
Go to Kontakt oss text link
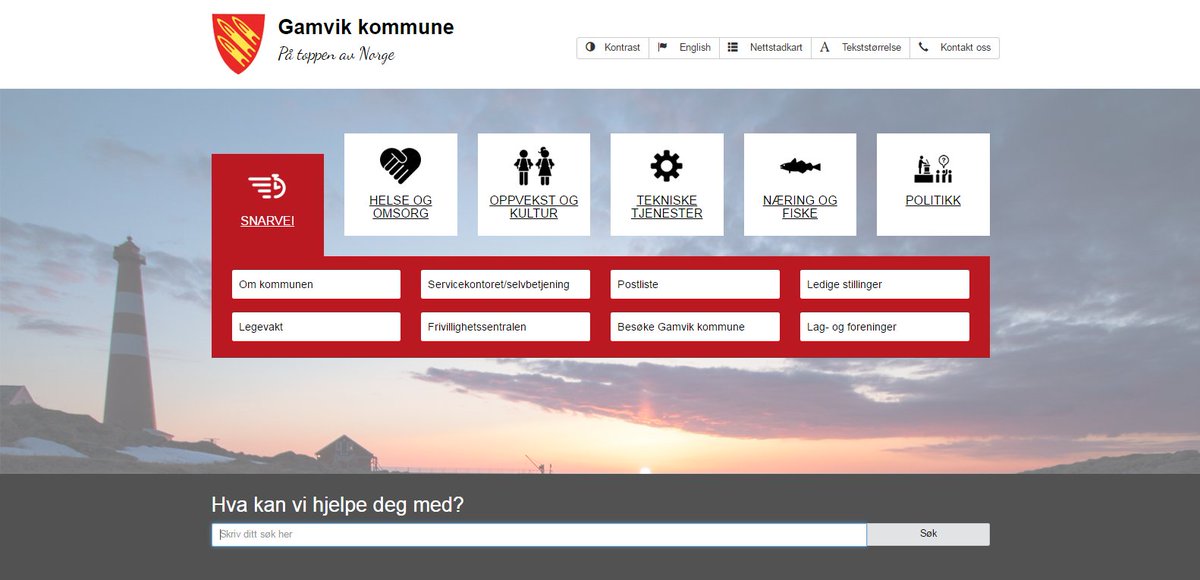click(966, 47)
